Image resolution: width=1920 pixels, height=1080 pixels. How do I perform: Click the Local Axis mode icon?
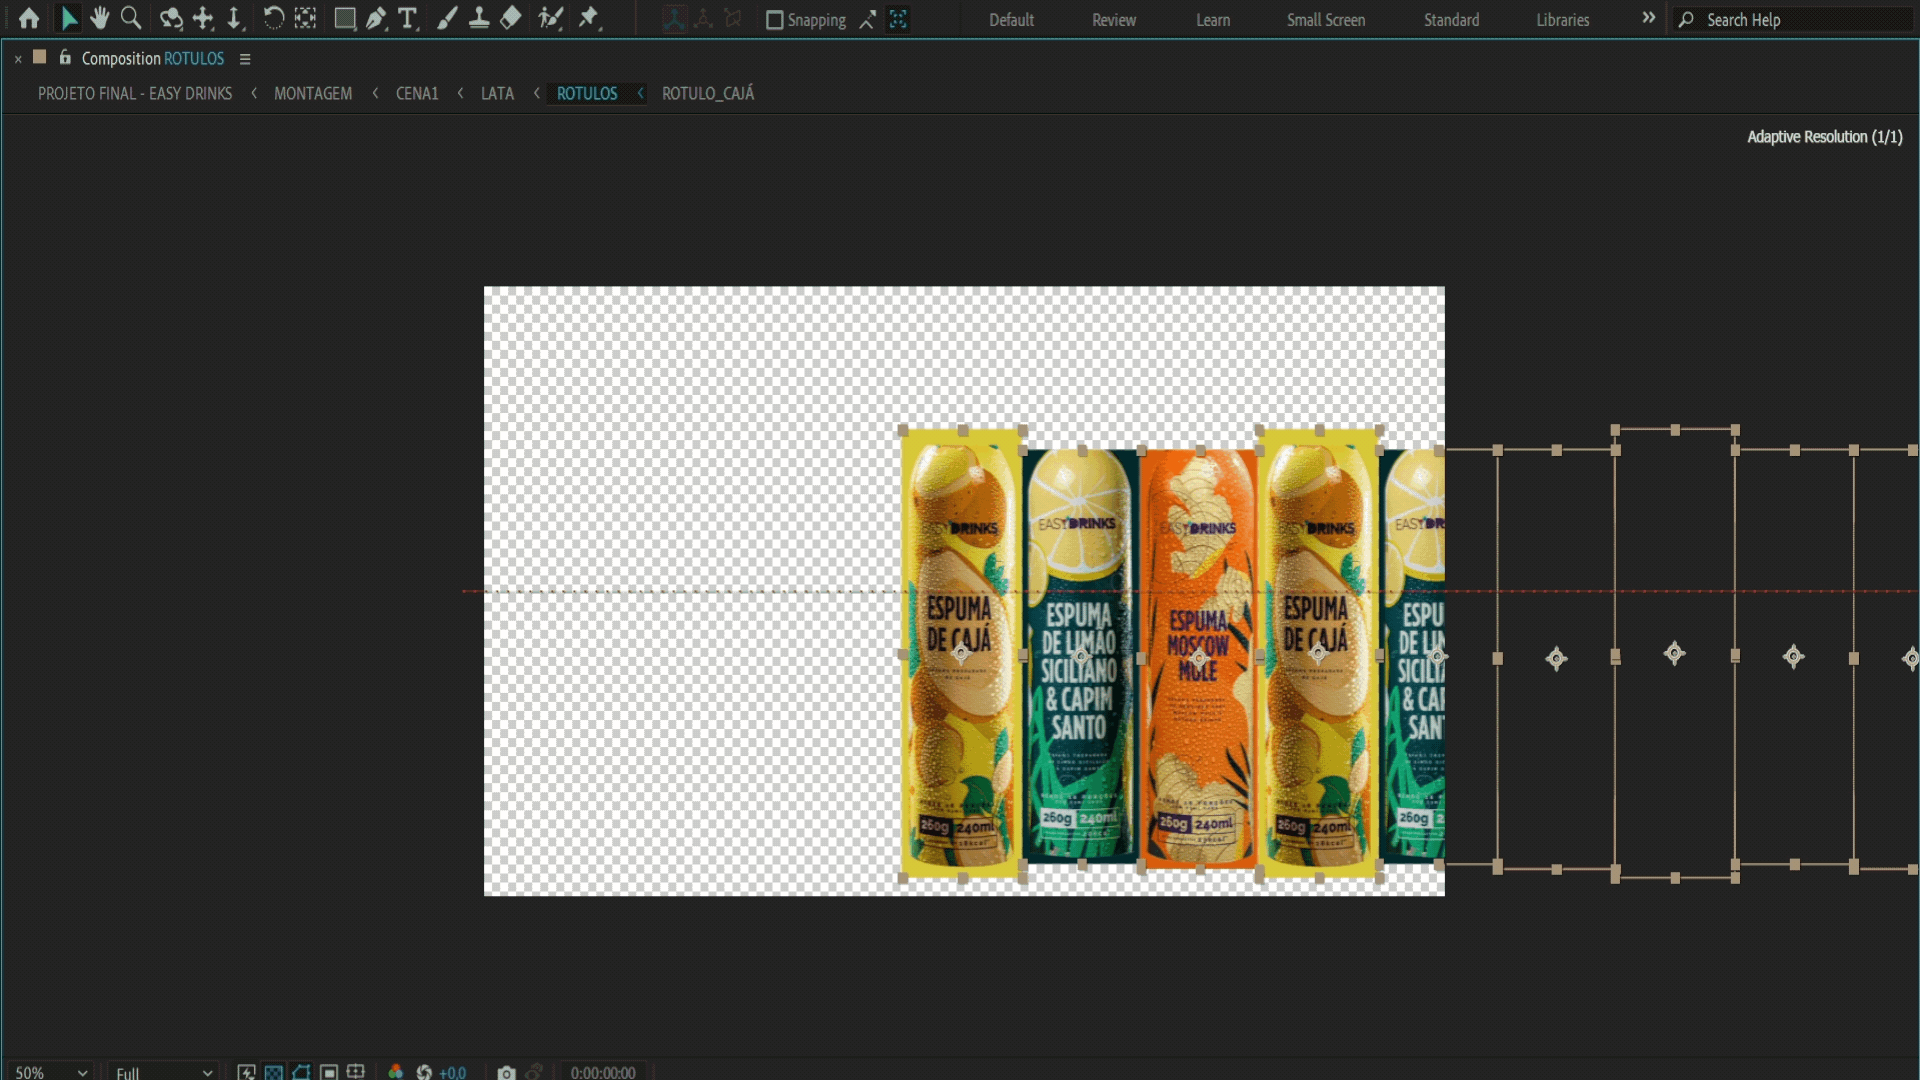pyautogui.click(x=675, y=19)
